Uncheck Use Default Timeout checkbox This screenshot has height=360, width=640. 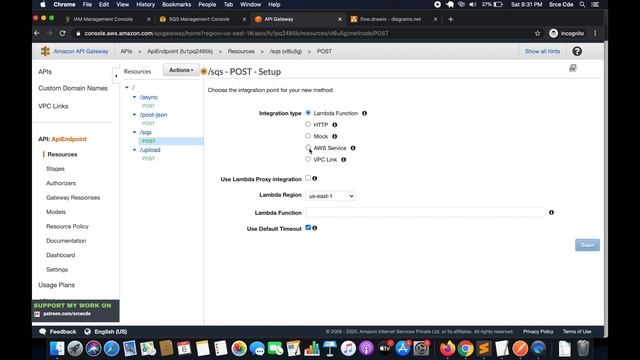(x=308, y=228)
